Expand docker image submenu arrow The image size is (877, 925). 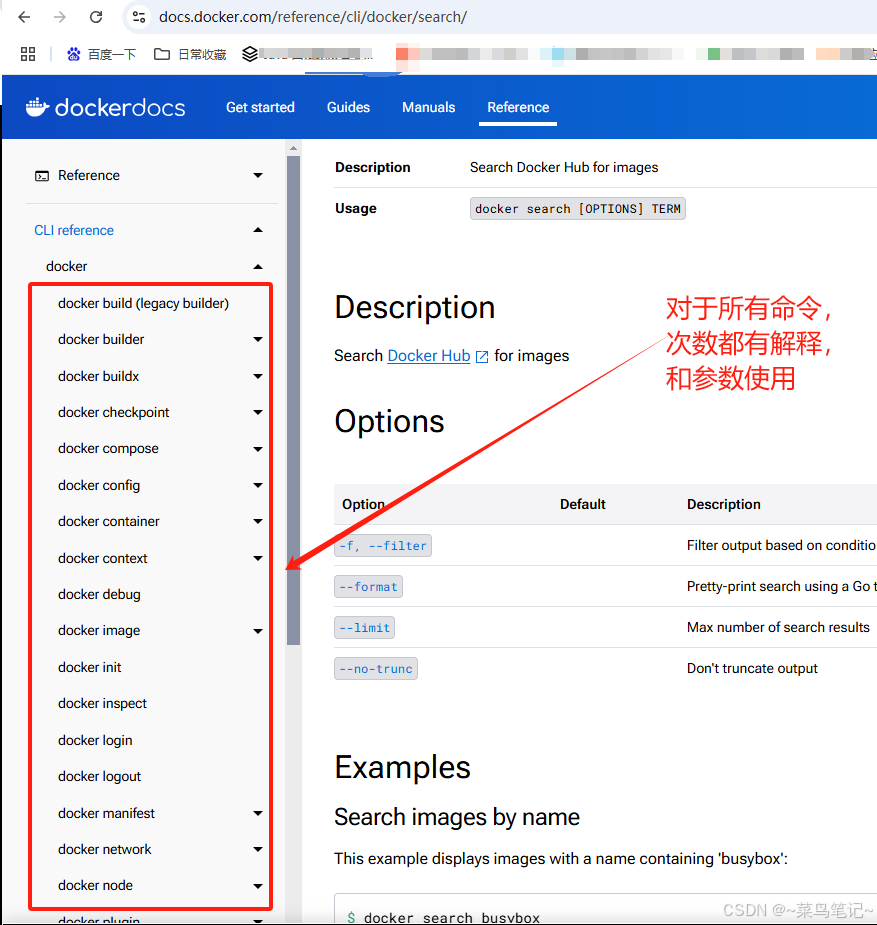[x=258, y=631]
